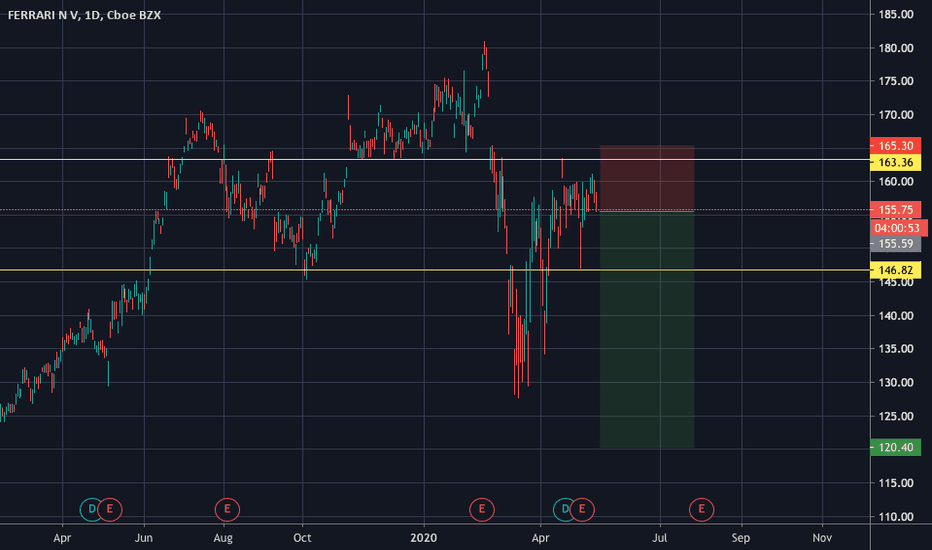Click the dividend D marker before Jun
This screenshot has height=550, width=932.
pos(92,509)
